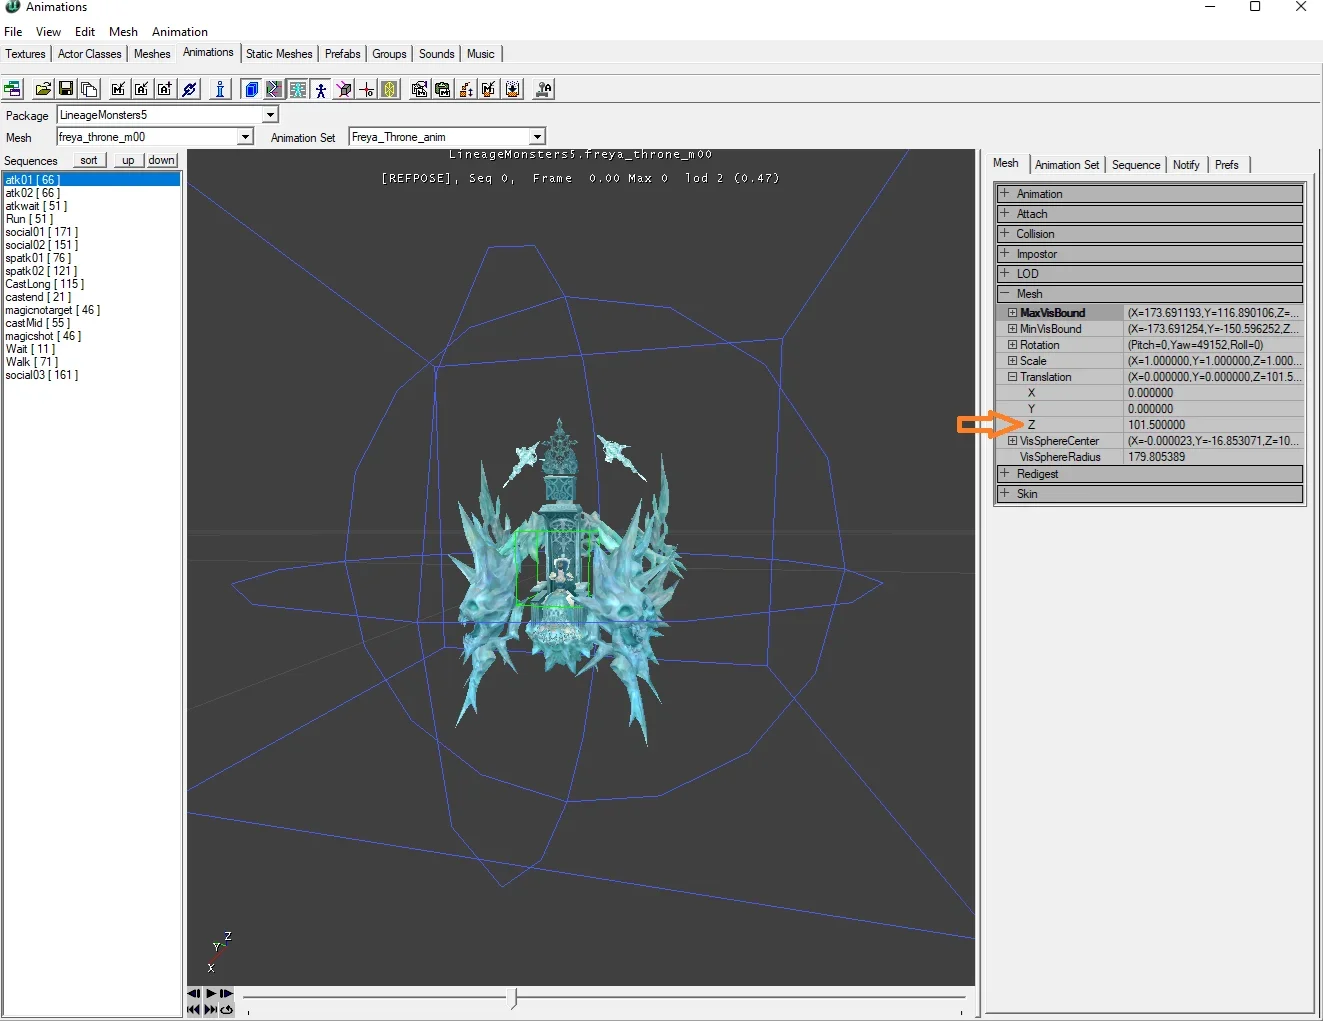Click the down button for sequences
This screenshot has width=1323, height=1021.
161,160
